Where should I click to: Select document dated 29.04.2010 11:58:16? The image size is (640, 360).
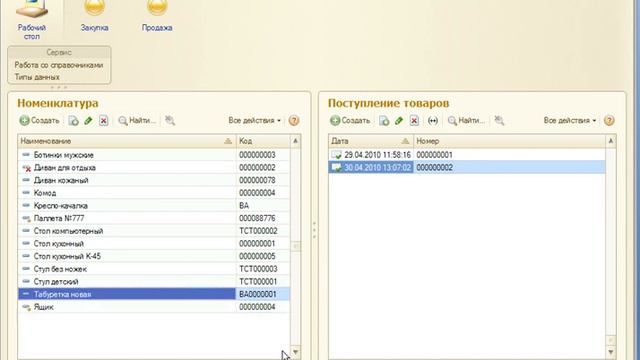pyautogui.click(x=467, y=155)
